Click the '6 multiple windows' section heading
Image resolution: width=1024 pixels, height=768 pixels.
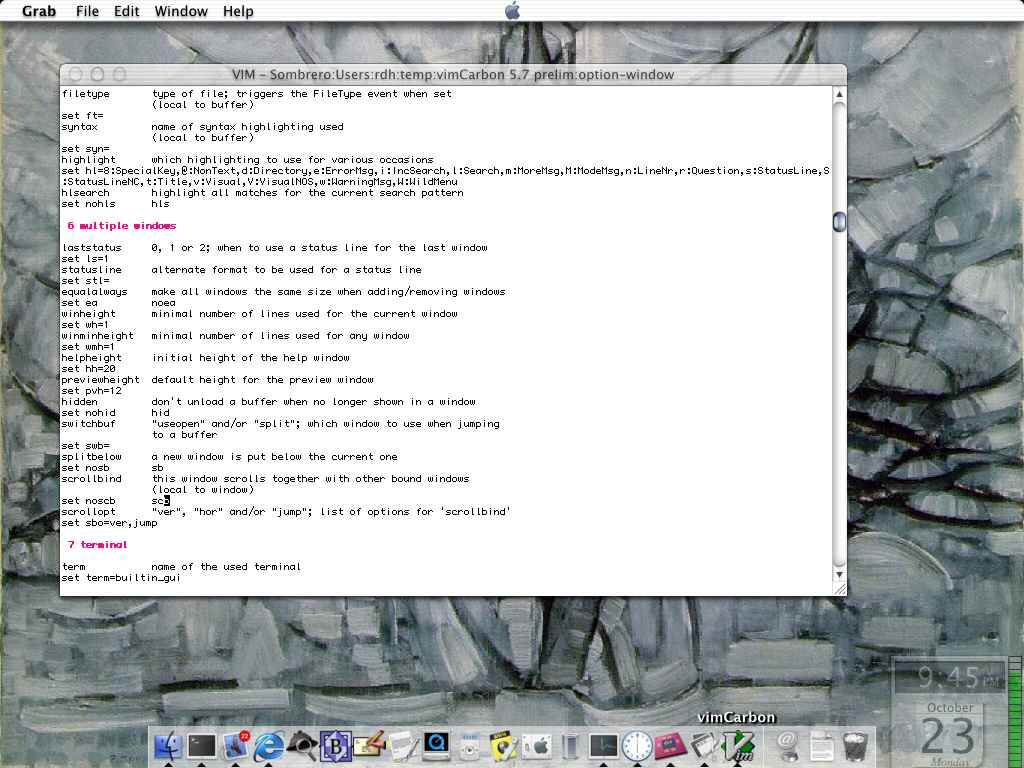(121, 226)
